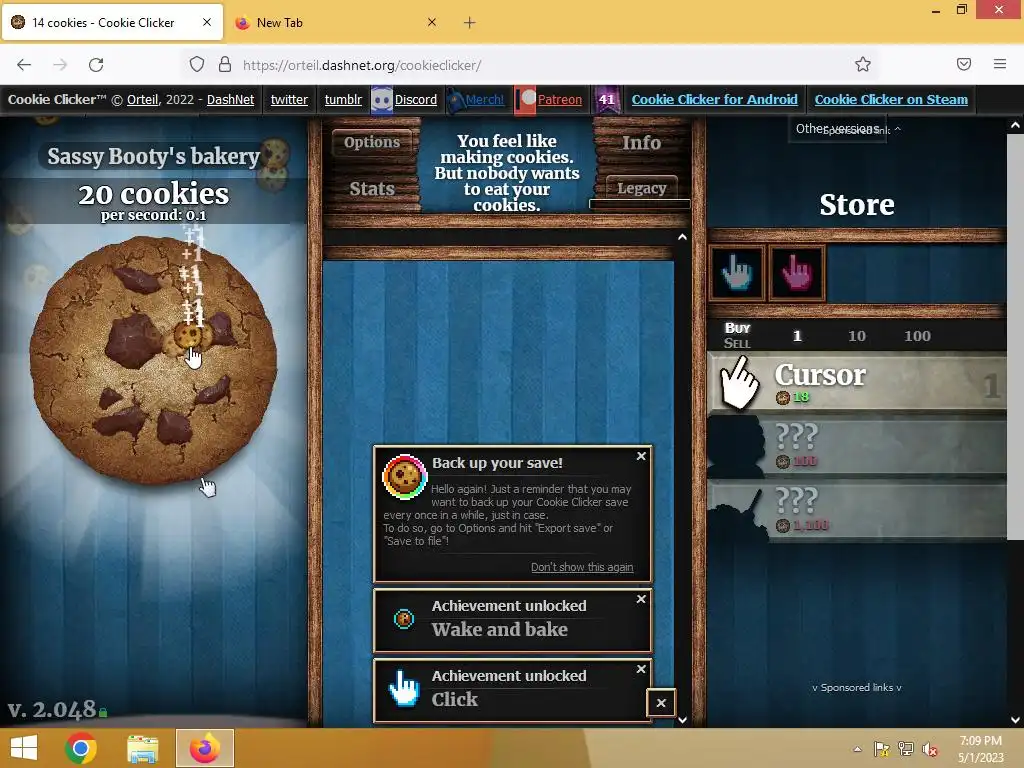Image resolution: width=1024 pixels, height=768 pixels.
Task: Click the Click achievement cursor icon
Action: click(x=404, y=688)
